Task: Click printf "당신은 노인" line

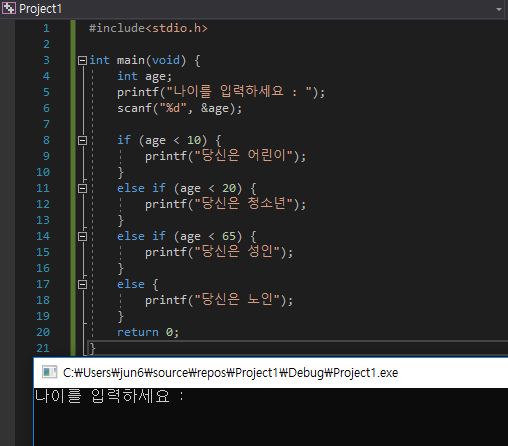Action: 219,300
